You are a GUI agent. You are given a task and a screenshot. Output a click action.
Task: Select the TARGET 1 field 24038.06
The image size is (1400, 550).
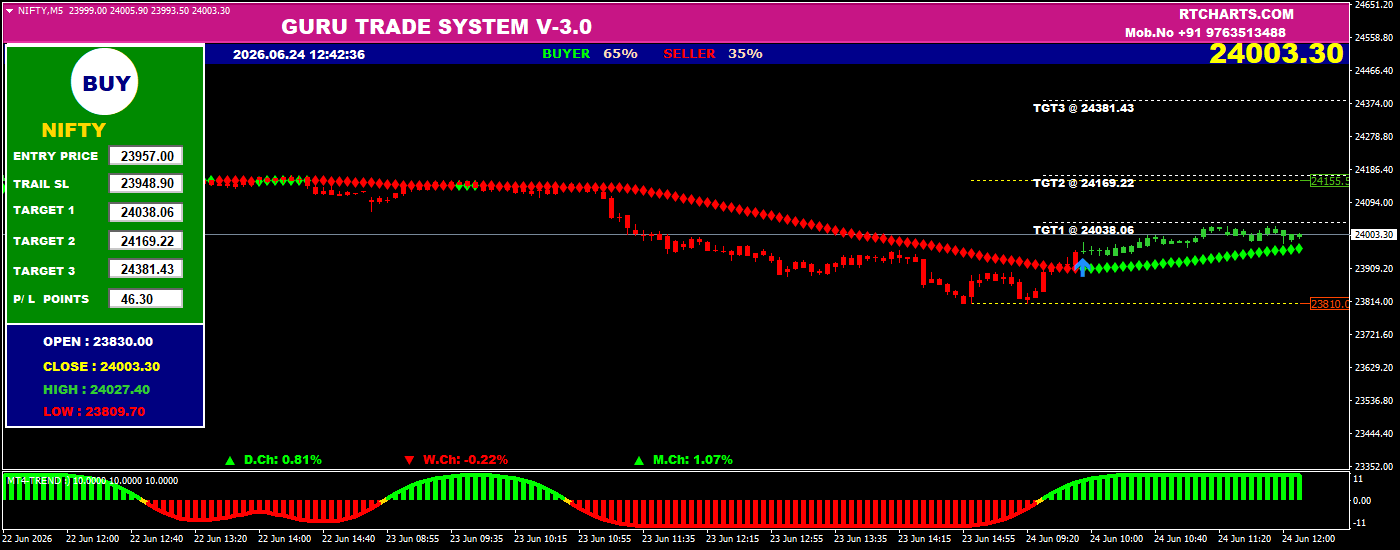pos(147,212)
